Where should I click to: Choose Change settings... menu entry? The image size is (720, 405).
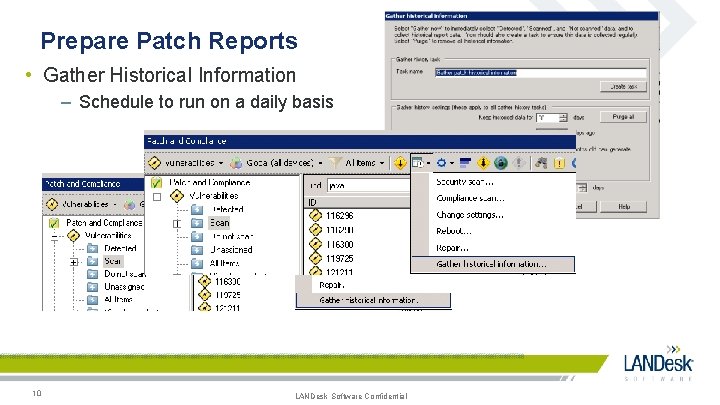coord(470,215)
